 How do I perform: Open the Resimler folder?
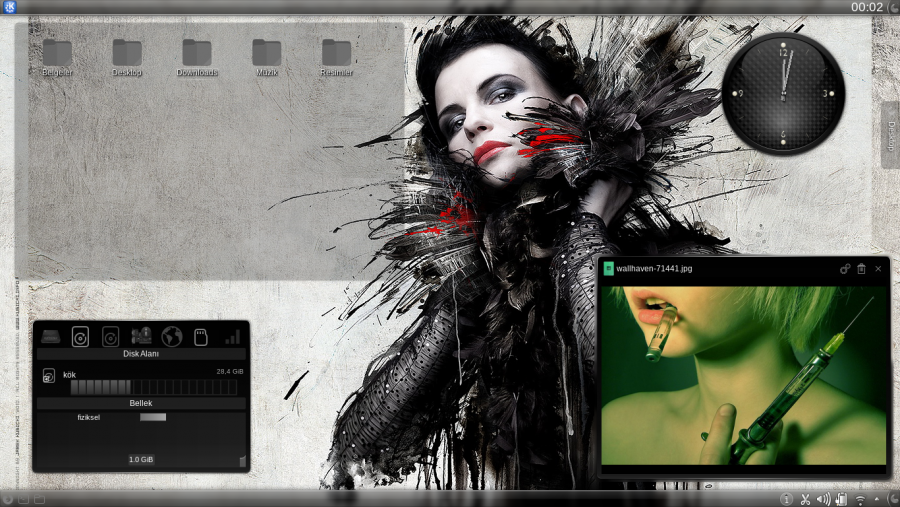point(337,57)
